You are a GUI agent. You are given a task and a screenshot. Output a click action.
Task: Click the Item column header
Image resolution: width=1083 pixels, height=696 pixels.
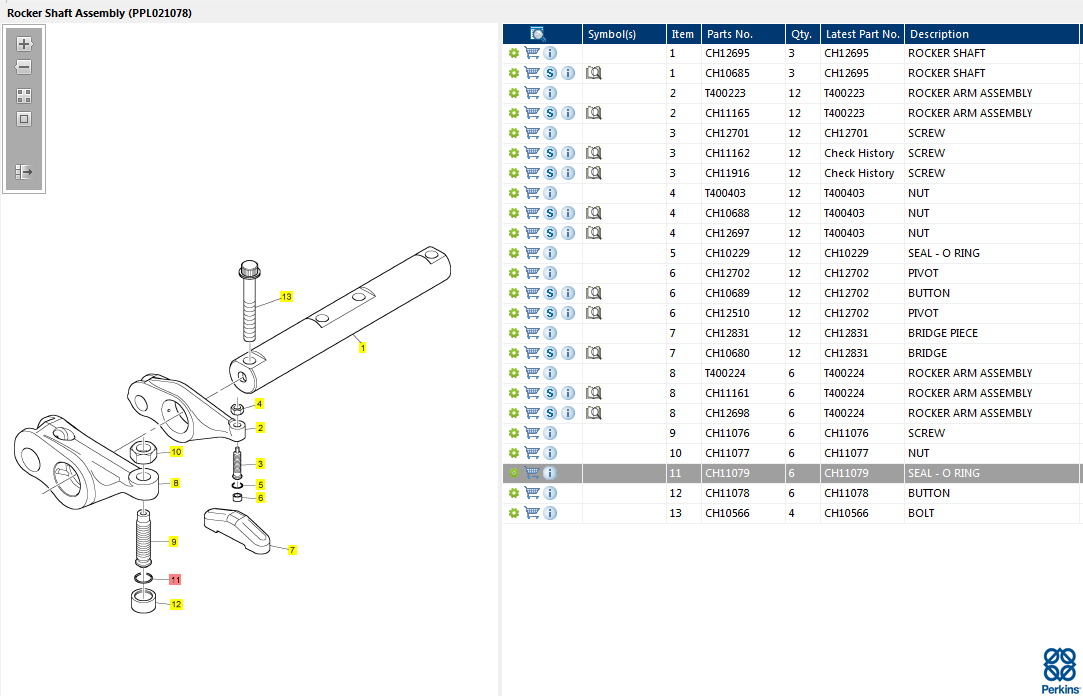pyautogui.click(x=682, y=34)
